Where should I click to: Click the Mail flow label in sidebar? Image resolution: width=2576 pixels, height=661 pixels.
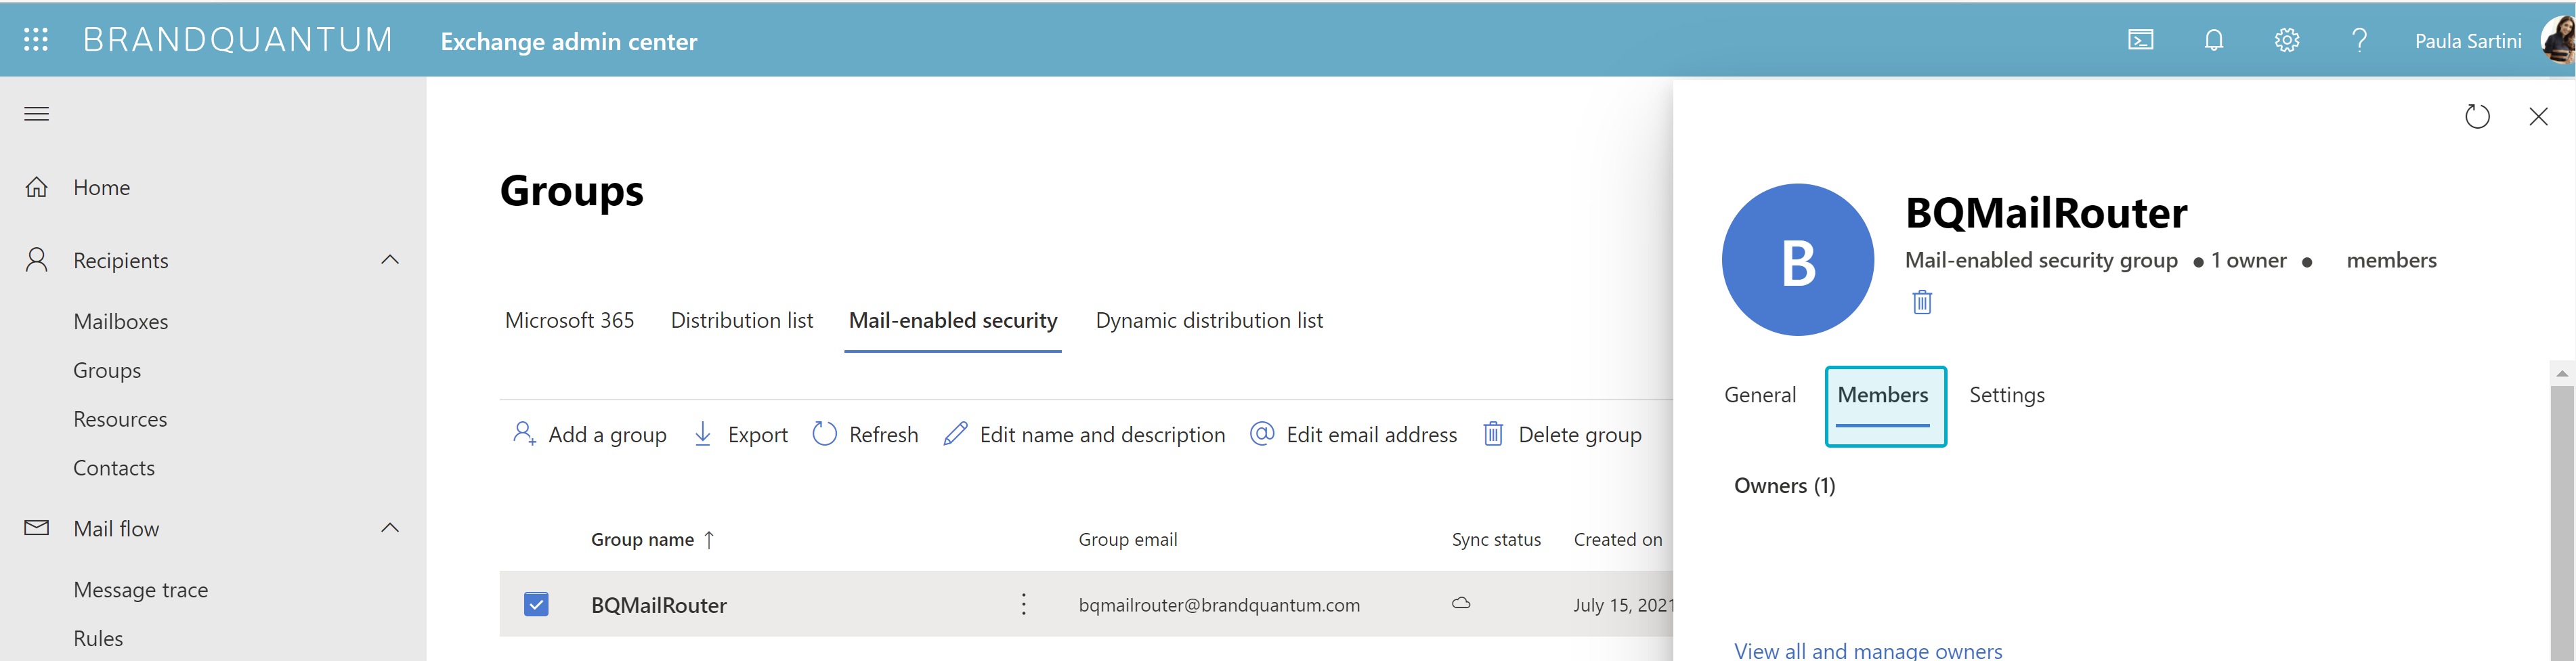[116, 528]
